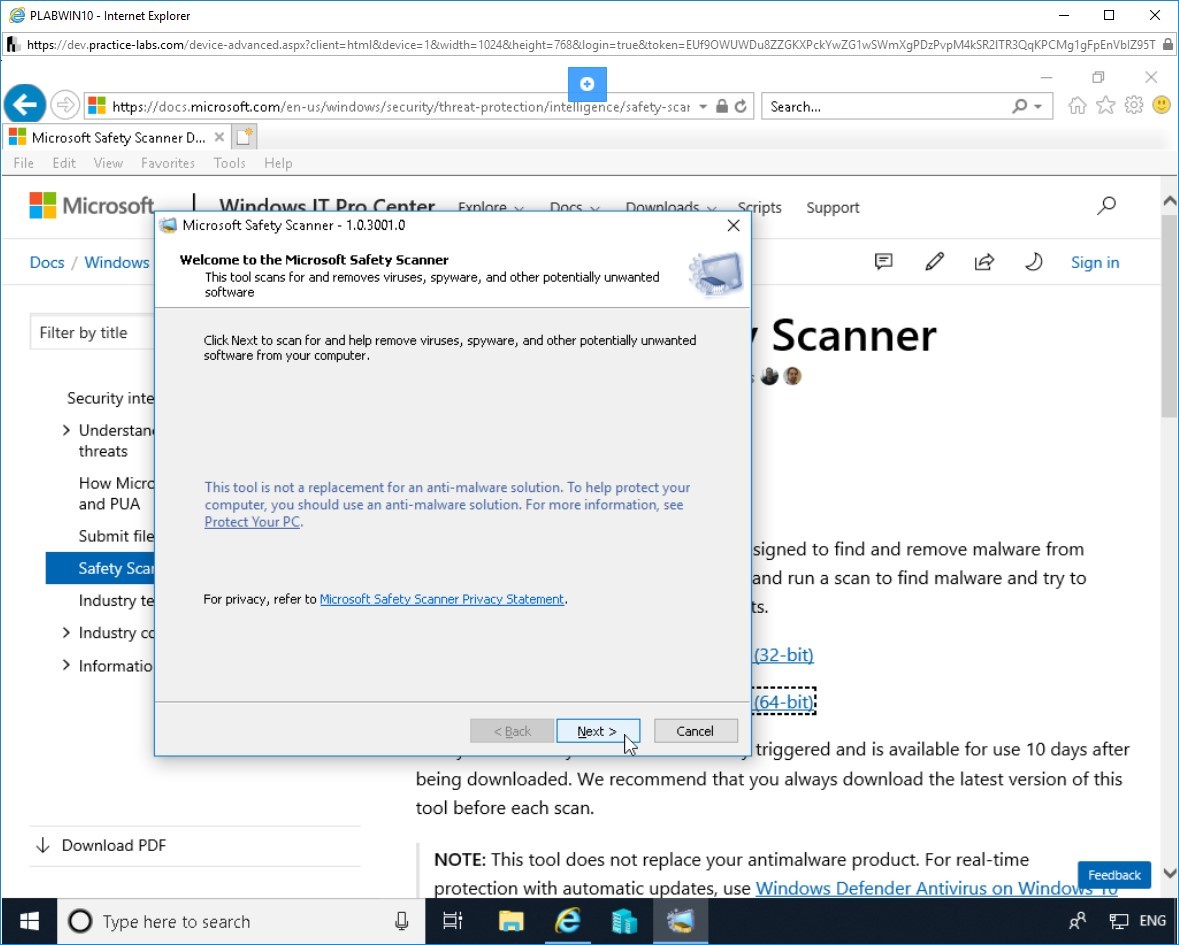Click the Next button in Safety Scanner dialog
Image resolution: width=1179 pixels, height=945 pixels.
598,731
